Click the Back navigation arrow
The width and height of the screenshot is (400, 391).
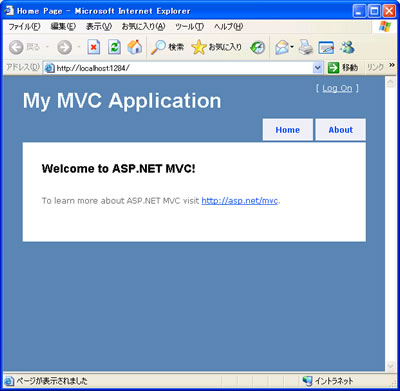pyautogui.click(x=16, y=47)
